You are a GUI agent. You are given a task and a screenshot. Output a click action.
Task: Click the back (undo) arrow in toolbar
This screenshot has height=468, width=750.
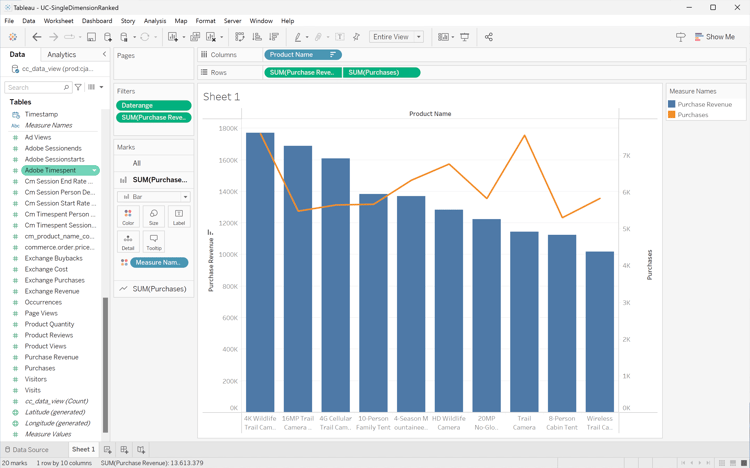[x=37, y=37]
